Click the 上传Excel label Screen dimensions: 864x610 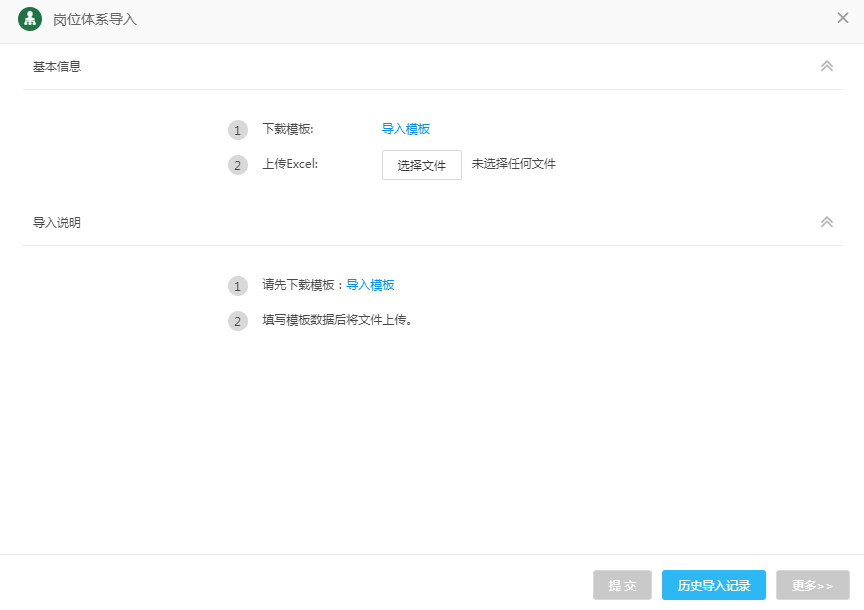click(x=290, y=164)
